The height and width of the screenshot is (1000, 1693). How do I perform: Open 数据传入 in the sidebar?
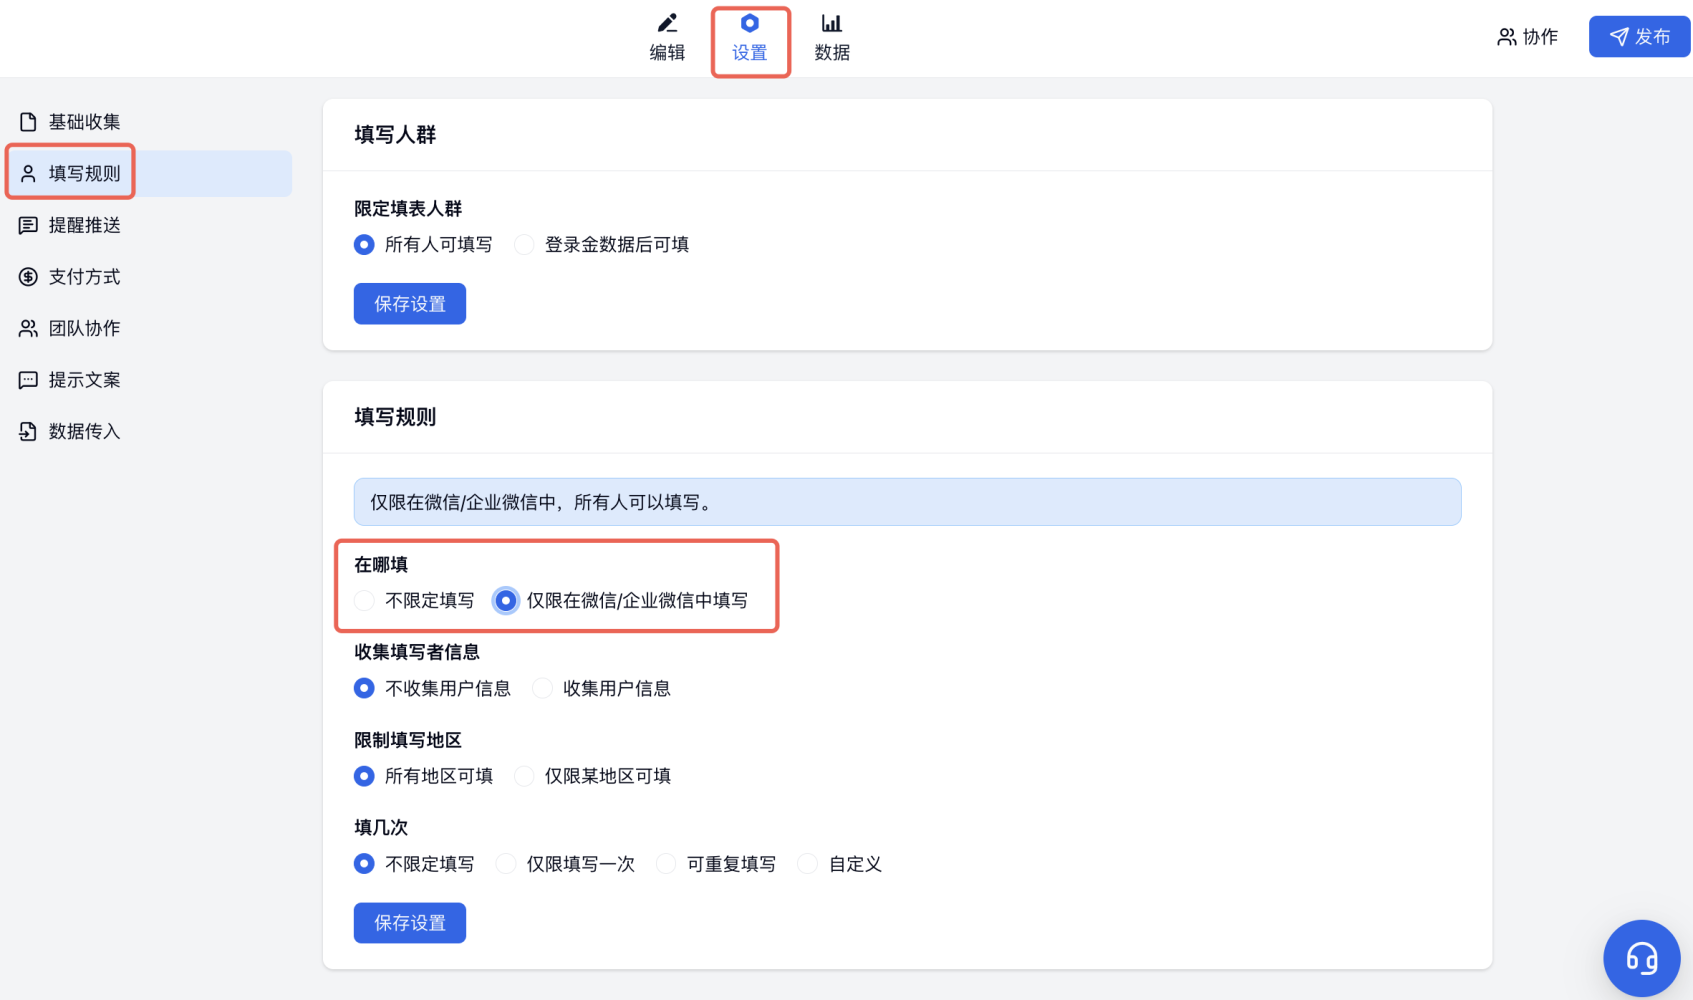pos(150,431)
